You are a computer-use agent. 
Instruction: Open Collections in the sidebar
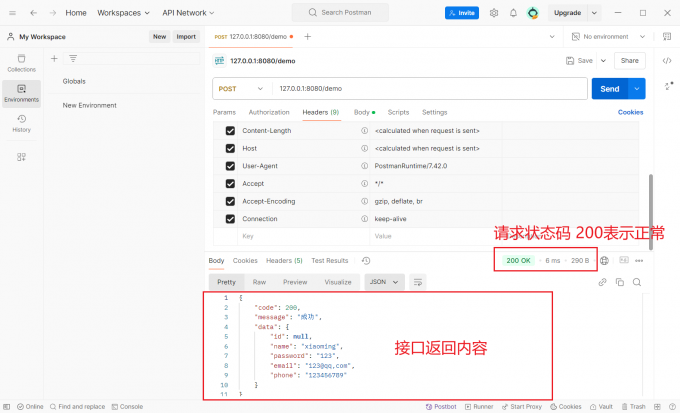[x=22, y=63]
